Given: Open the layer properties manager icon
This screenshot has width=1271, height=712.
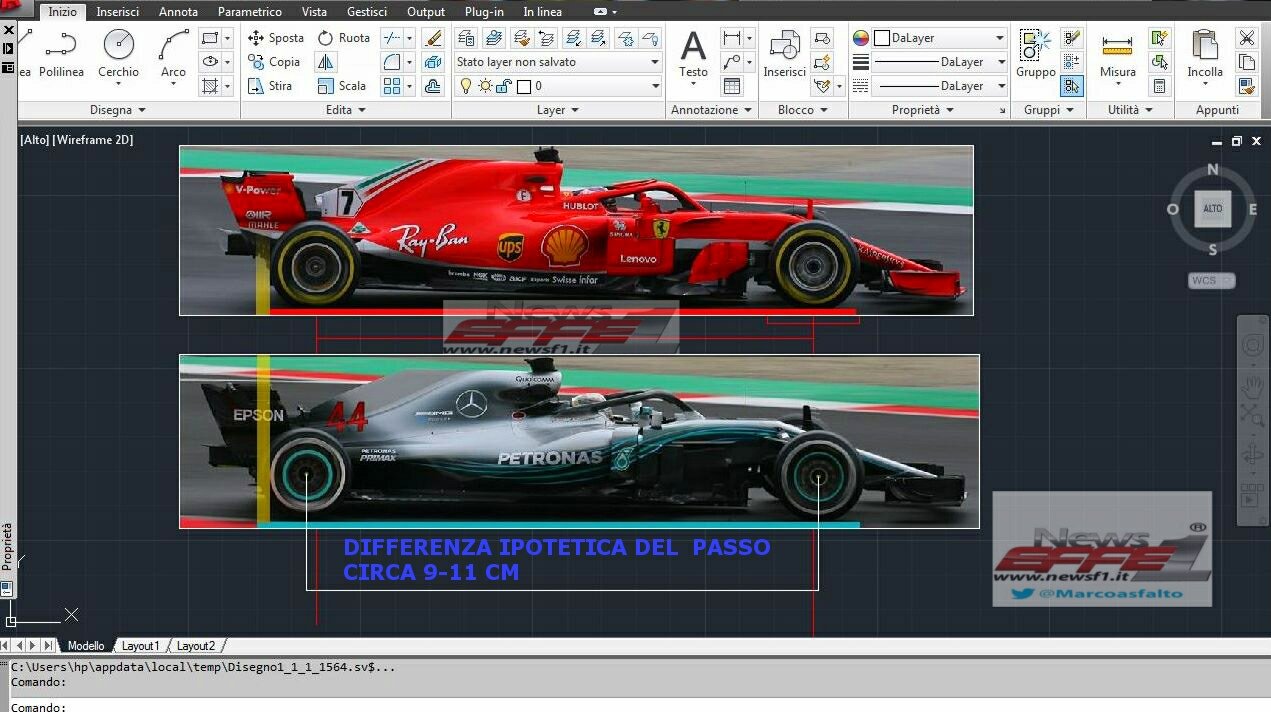Looking at the screenshot, I should (x=466, y=38).
